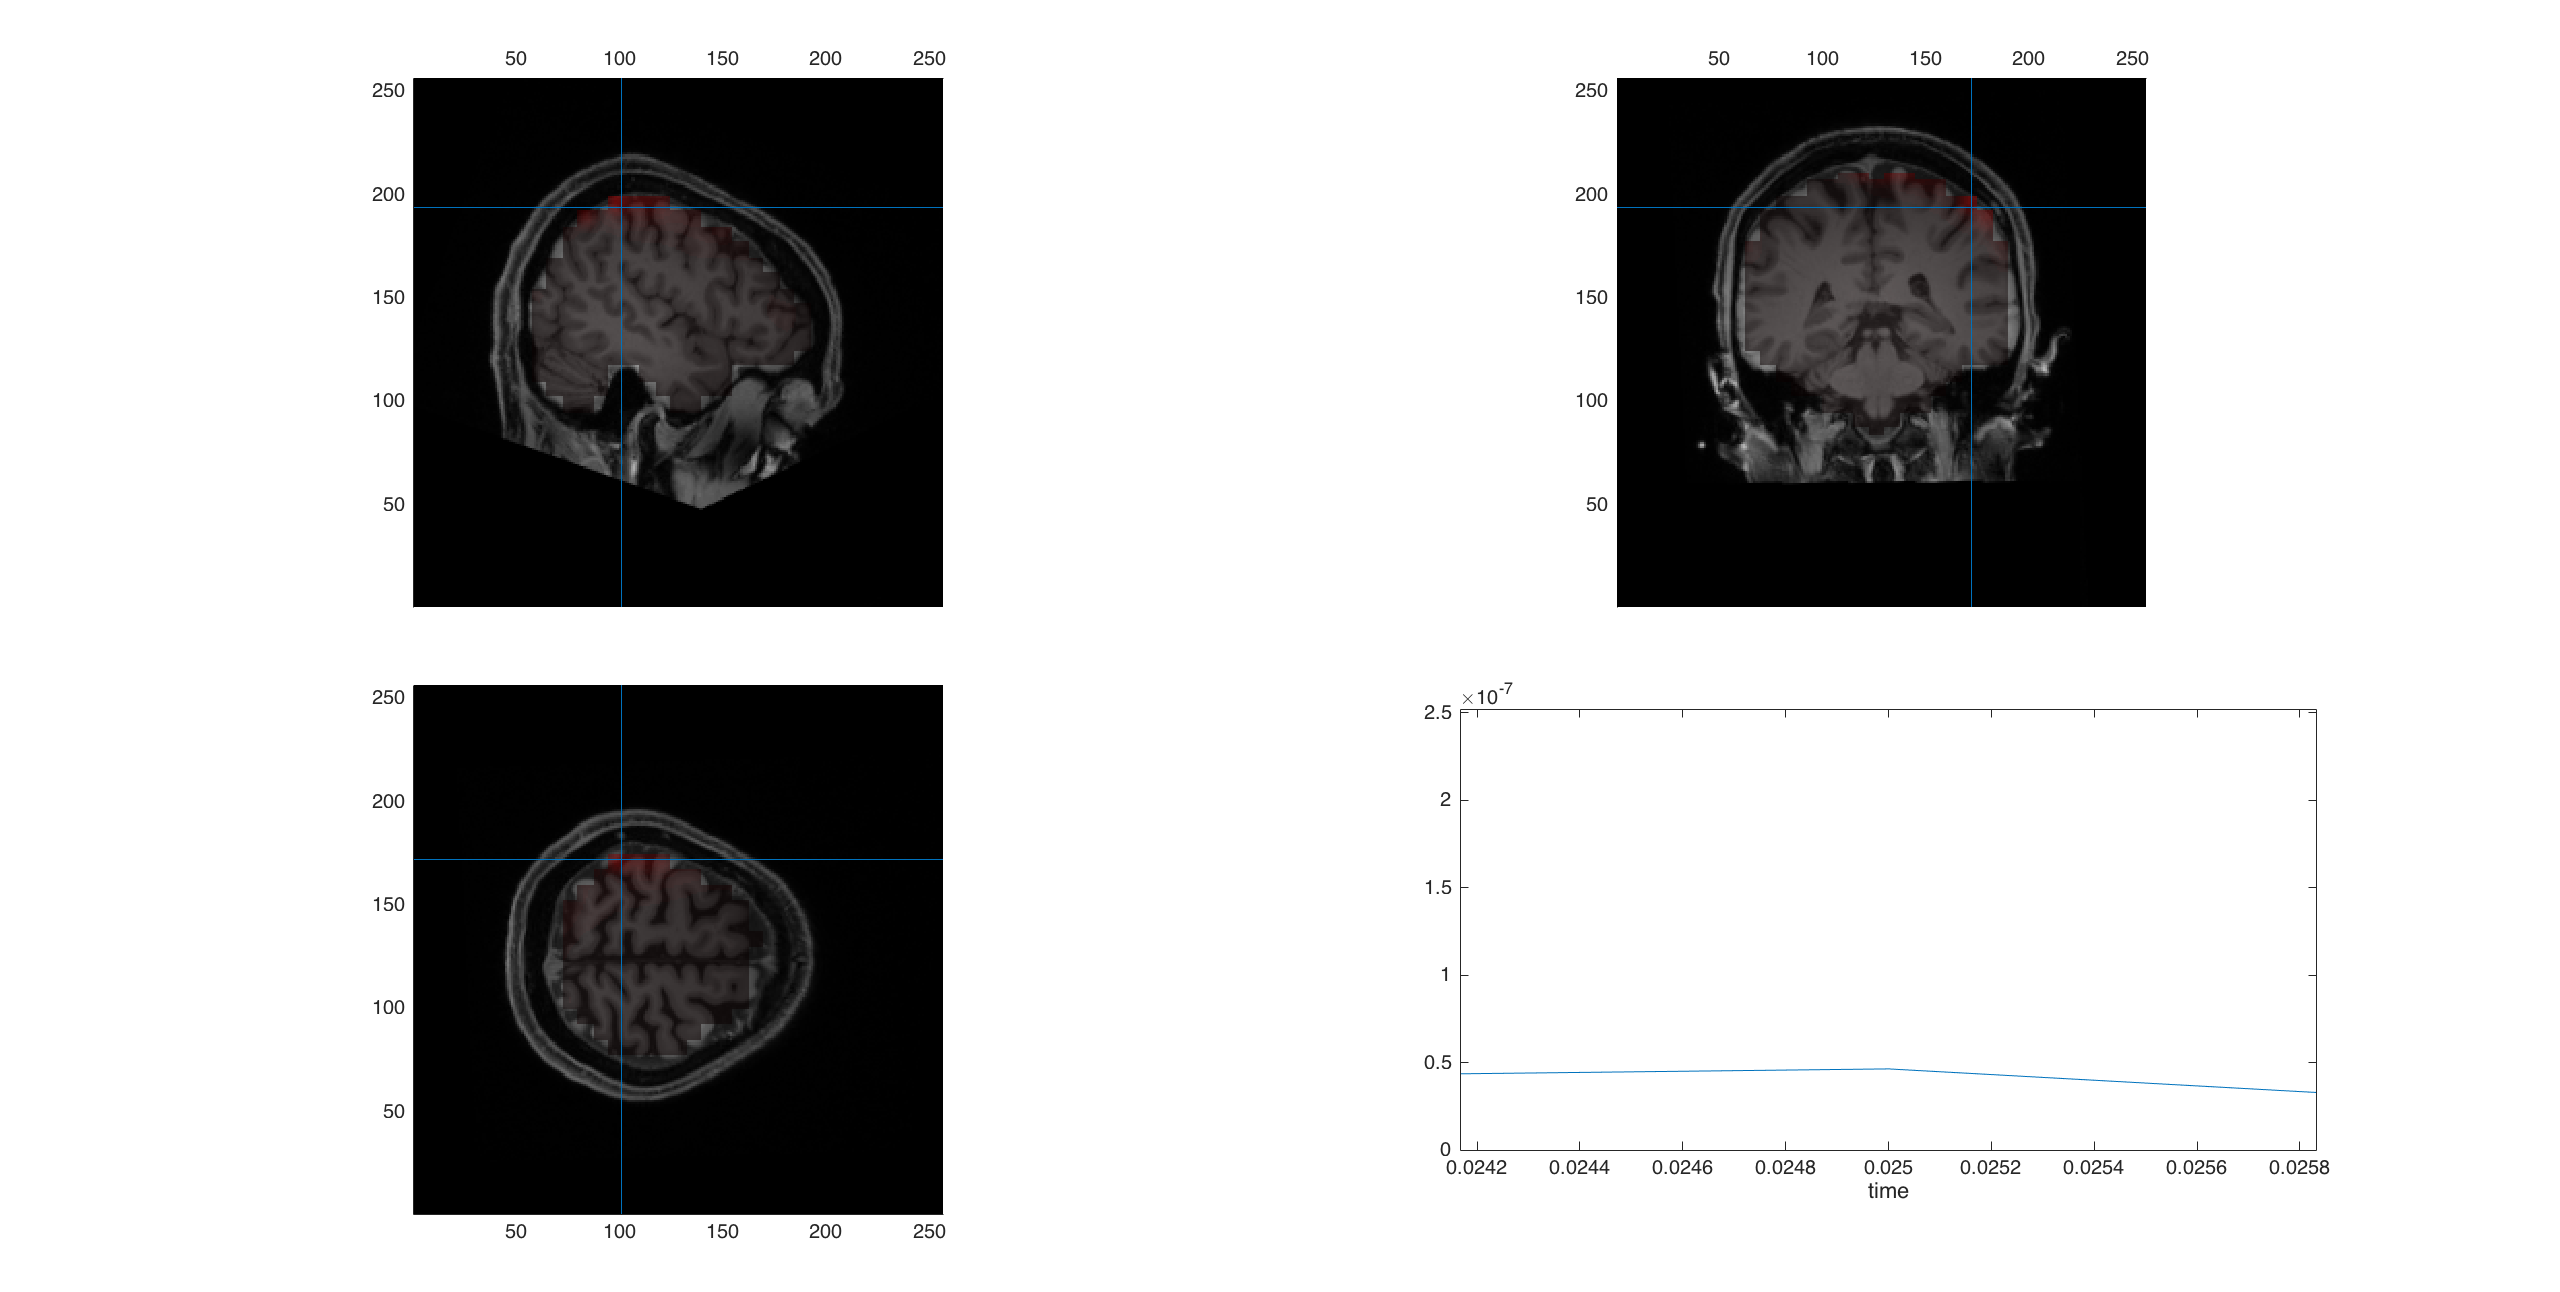Click the 0.025 time axis tick label
The width and height of the screenshot is (2560, 1292).
coord(1888,1167)
